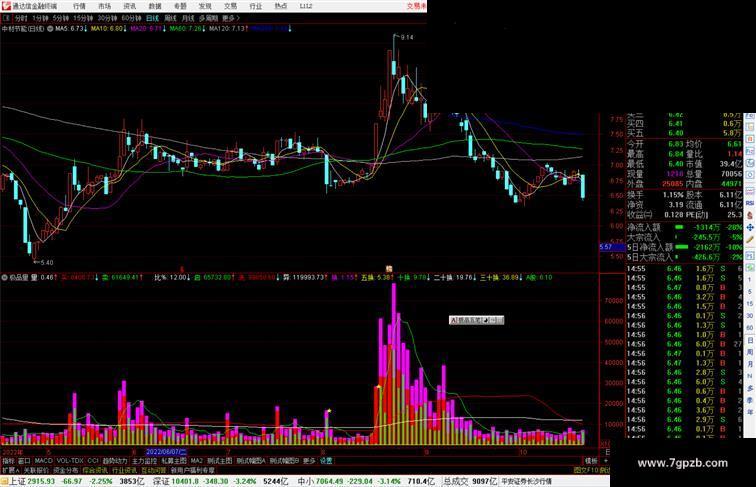This screenshot has width=756, height=487.
Task: Click the 5-minute period shortcut in right sidebar
Action: (750, 291)
